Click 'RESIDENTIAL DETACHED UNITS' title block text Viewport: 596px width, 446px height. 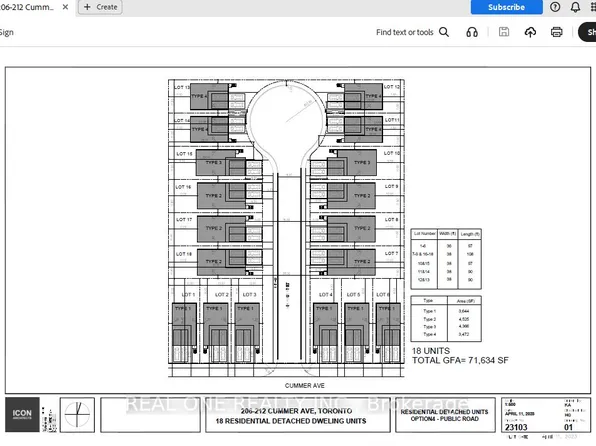pyautogui.click(x=445, y=412)
